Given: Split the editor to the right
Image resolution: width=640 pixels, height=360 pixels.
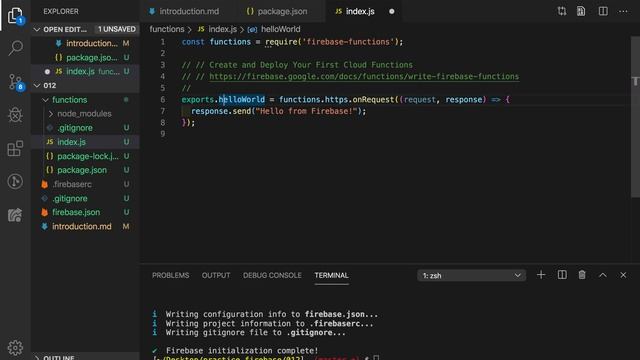Looking at the screenshot, I should pos(603,11).
